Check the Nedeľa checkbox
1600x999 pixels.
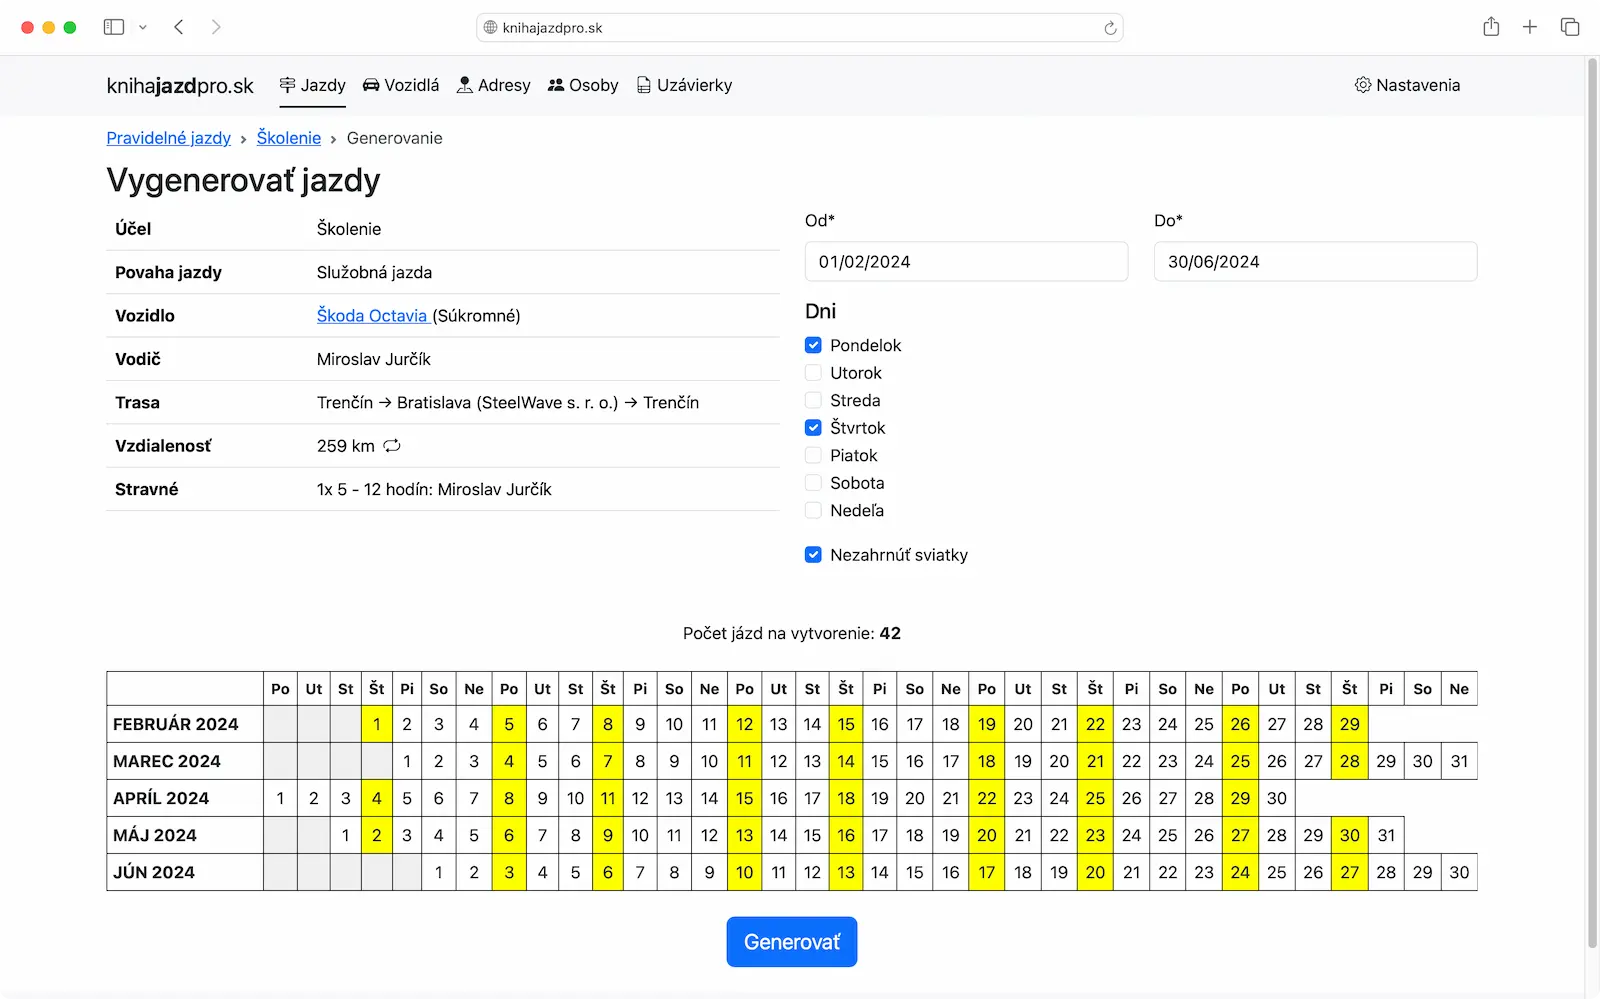[813, 510]
